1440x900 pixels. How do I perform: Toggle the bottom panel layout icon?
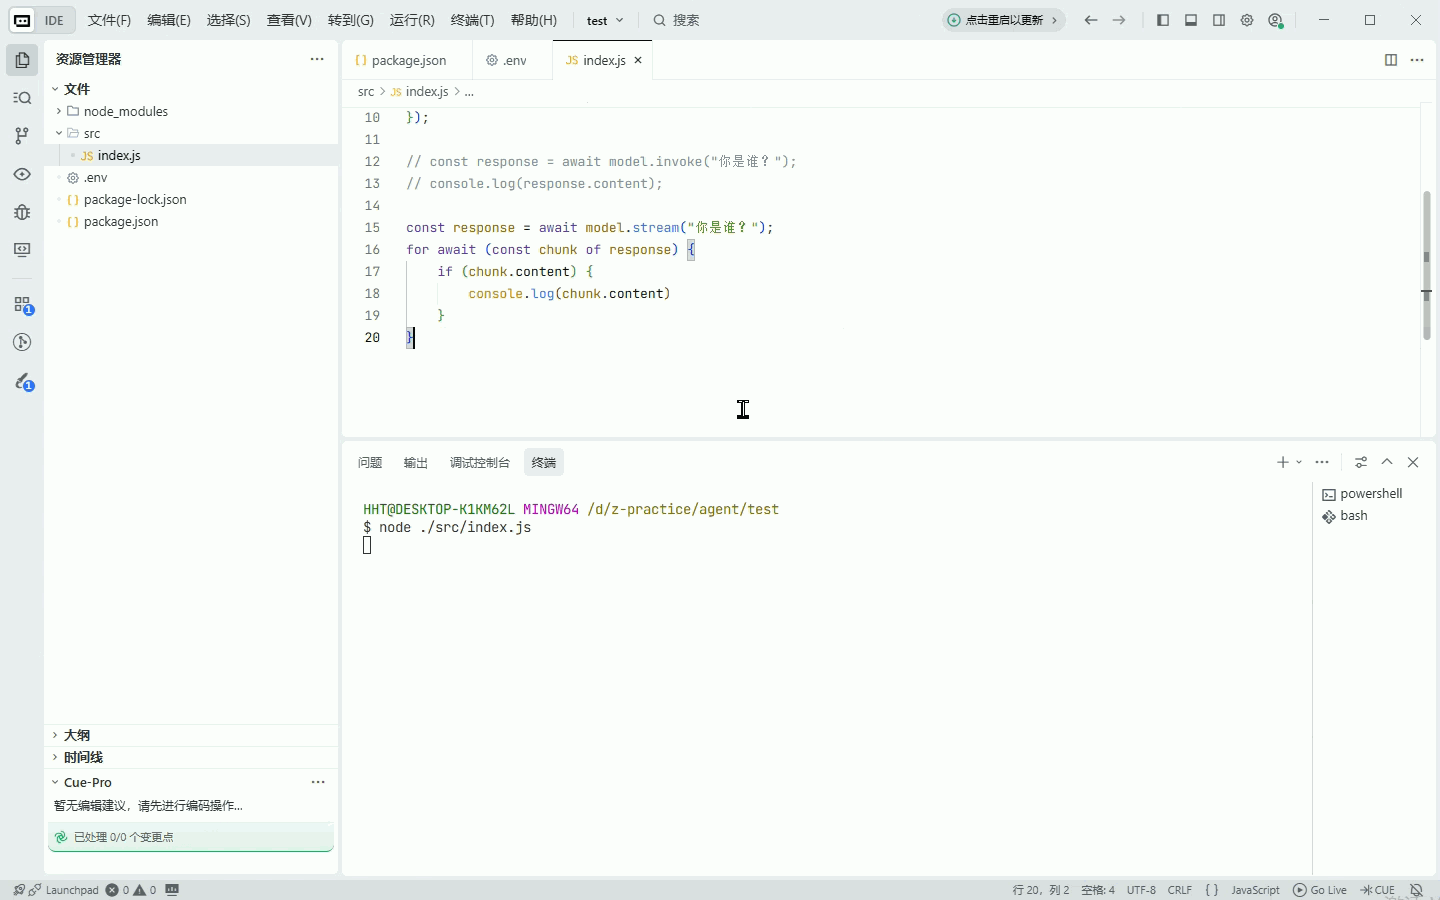[1191, 20]
